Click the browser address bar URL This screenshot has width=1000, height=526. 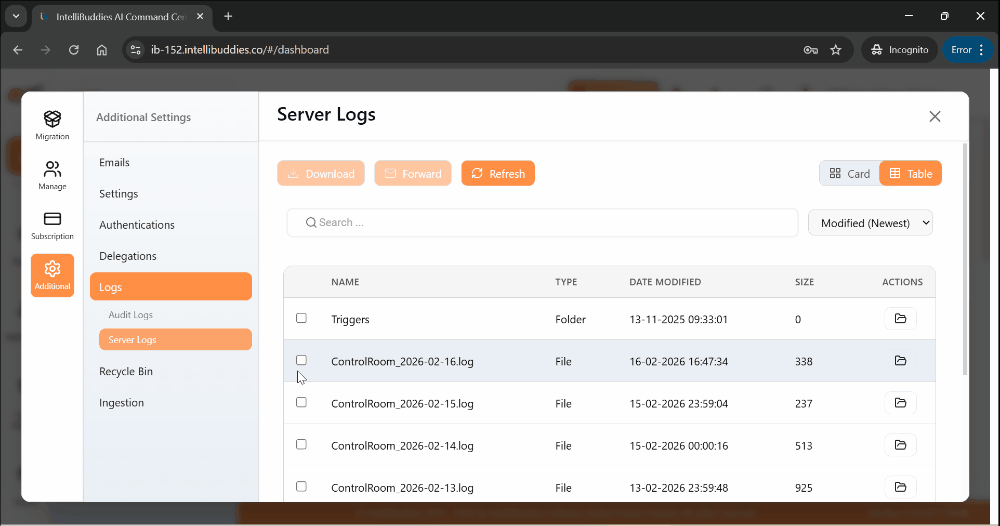(240, 50)
